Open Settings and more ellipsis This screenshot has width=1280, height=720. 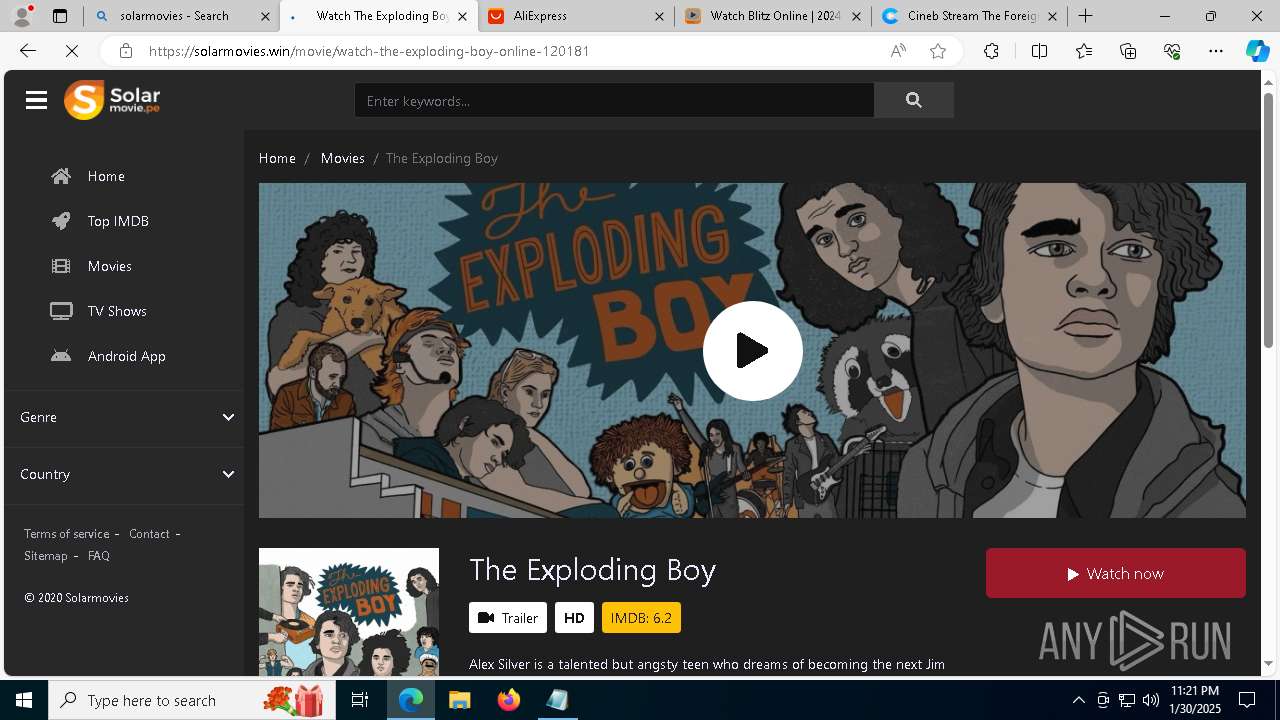[1216, 51]
